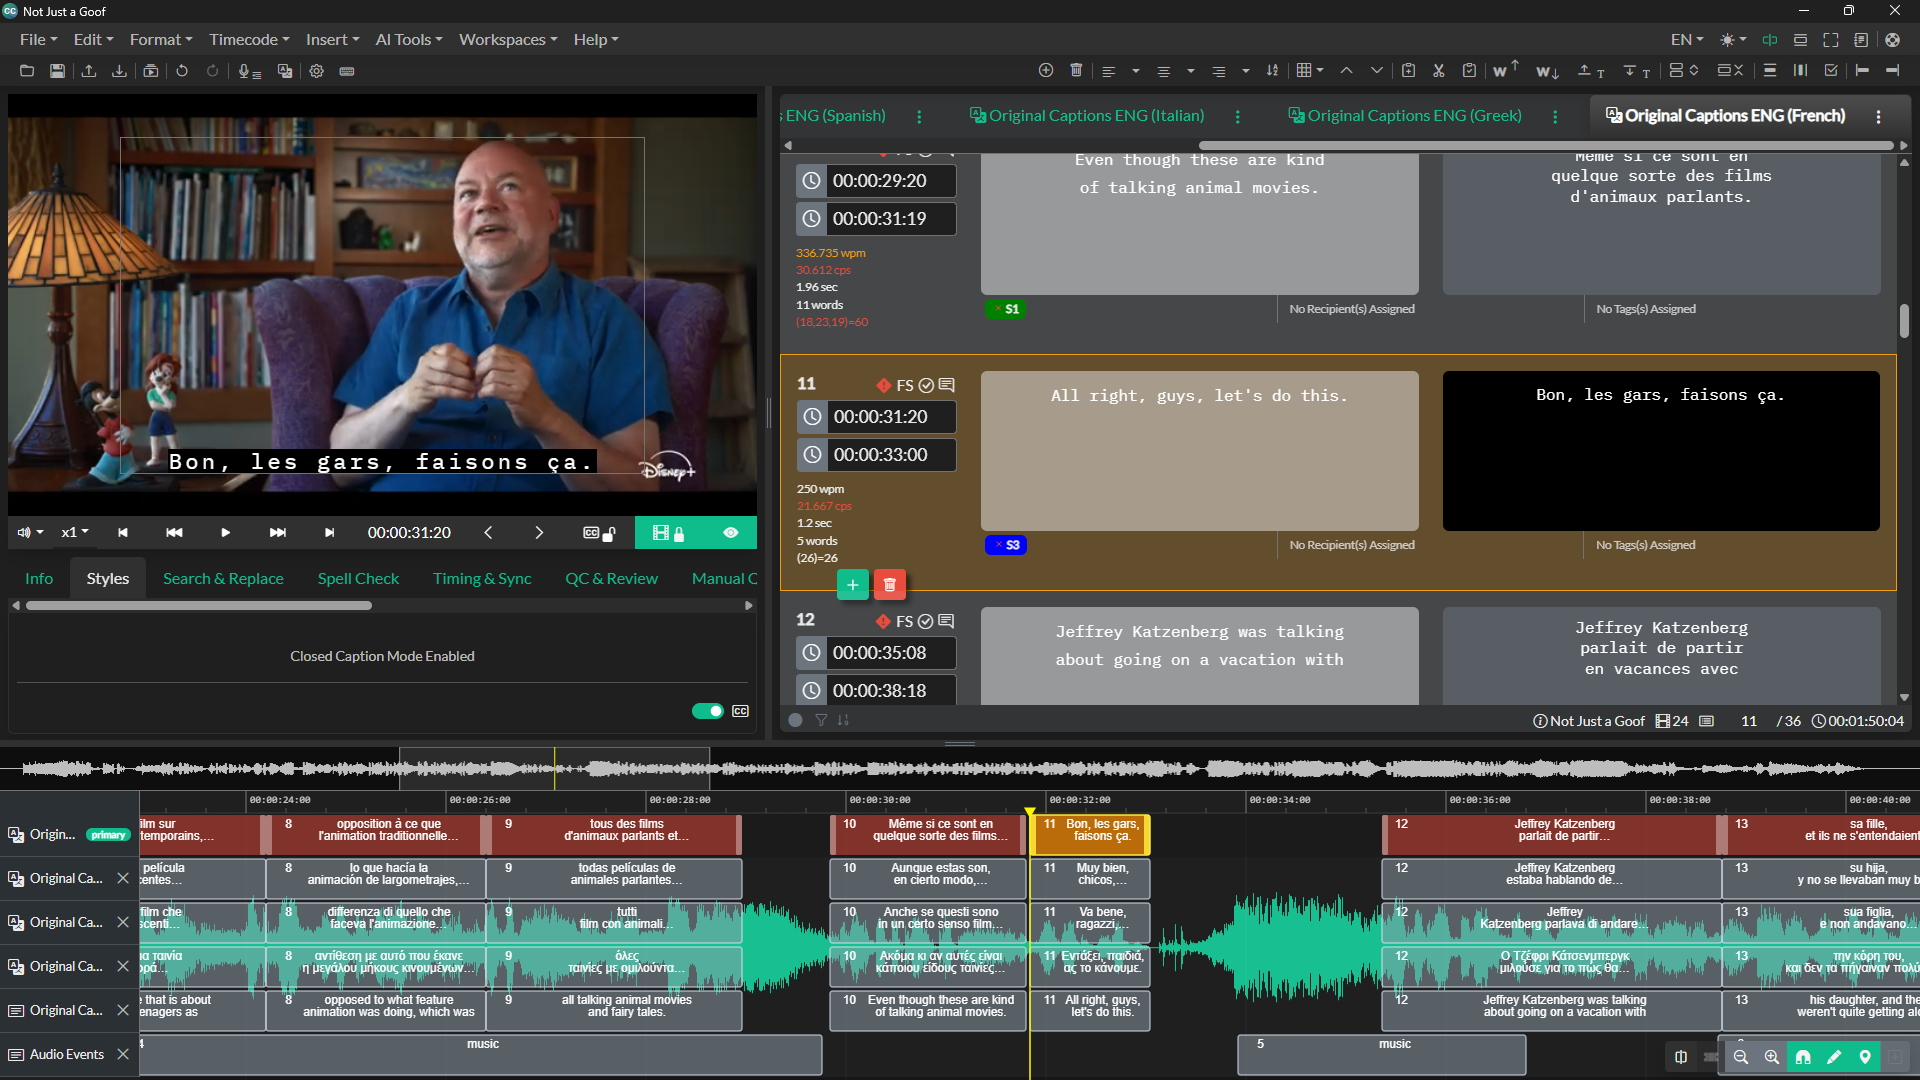Close the Audio Events track
The height and width of the screenshot is (1080, 1920).
pyautogui.click(x=123, y=1054)
